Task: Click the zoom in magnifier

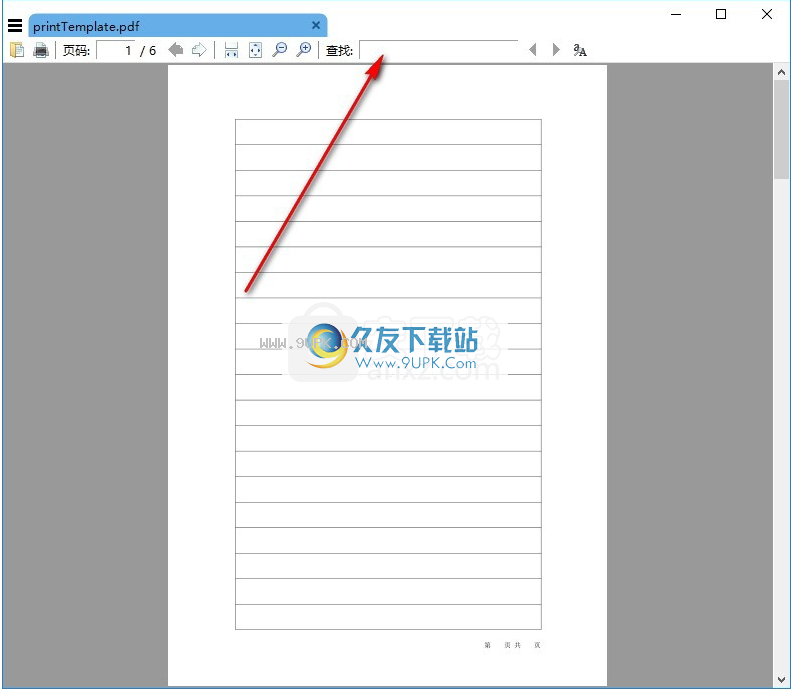Action: click(304, 49)
